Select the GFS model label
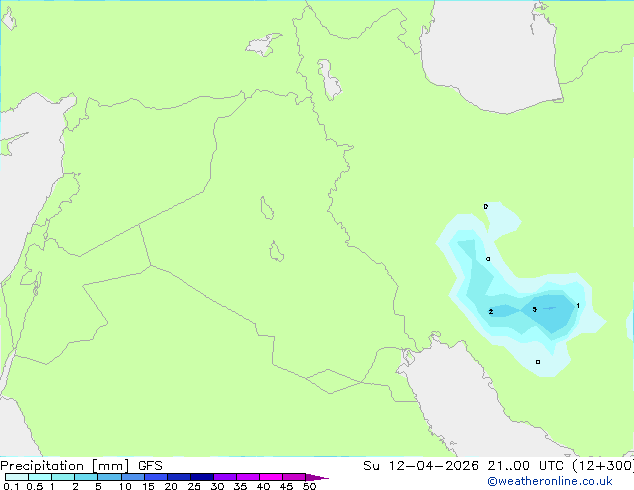The image size is (634, 490). pyautogui.click(x=150, y=466)
